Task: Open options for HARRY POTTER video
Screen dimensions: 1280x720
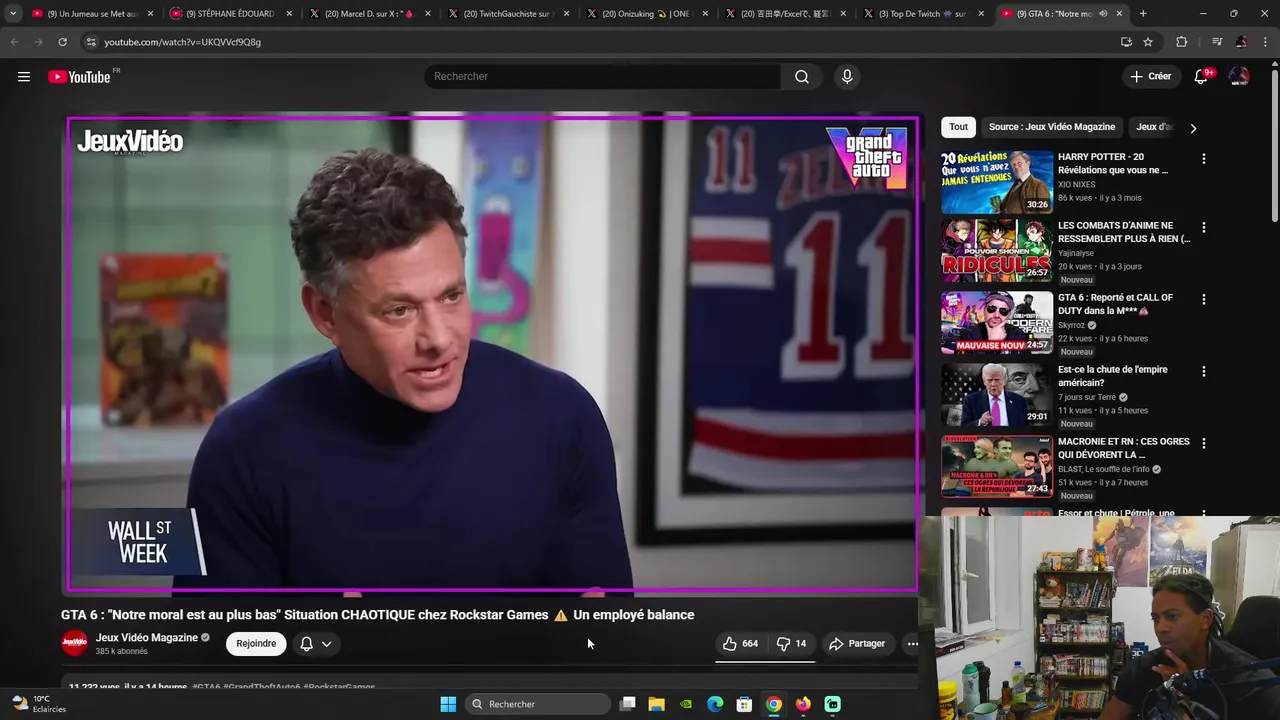Action: tap(1203, 159)
